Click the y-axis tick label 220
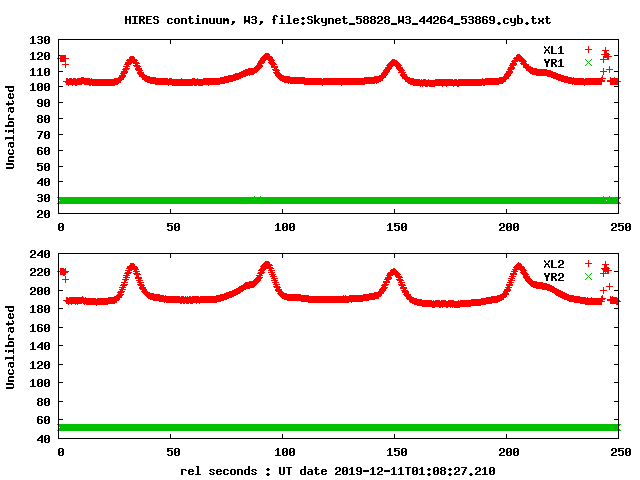 (x=40, y=272)
